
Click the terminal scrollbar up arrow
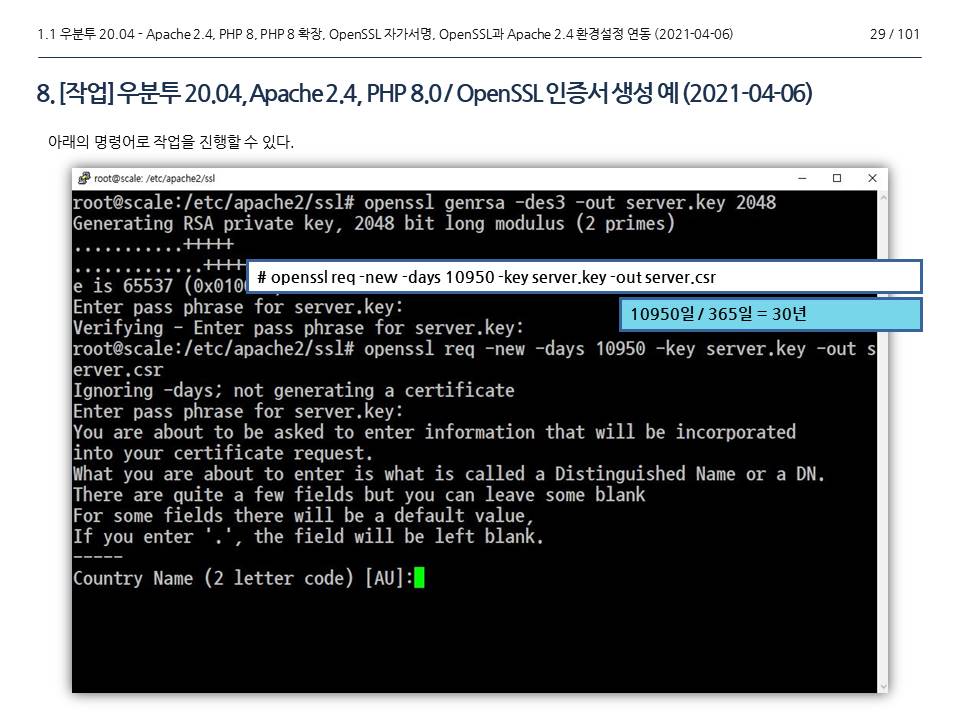883,198
